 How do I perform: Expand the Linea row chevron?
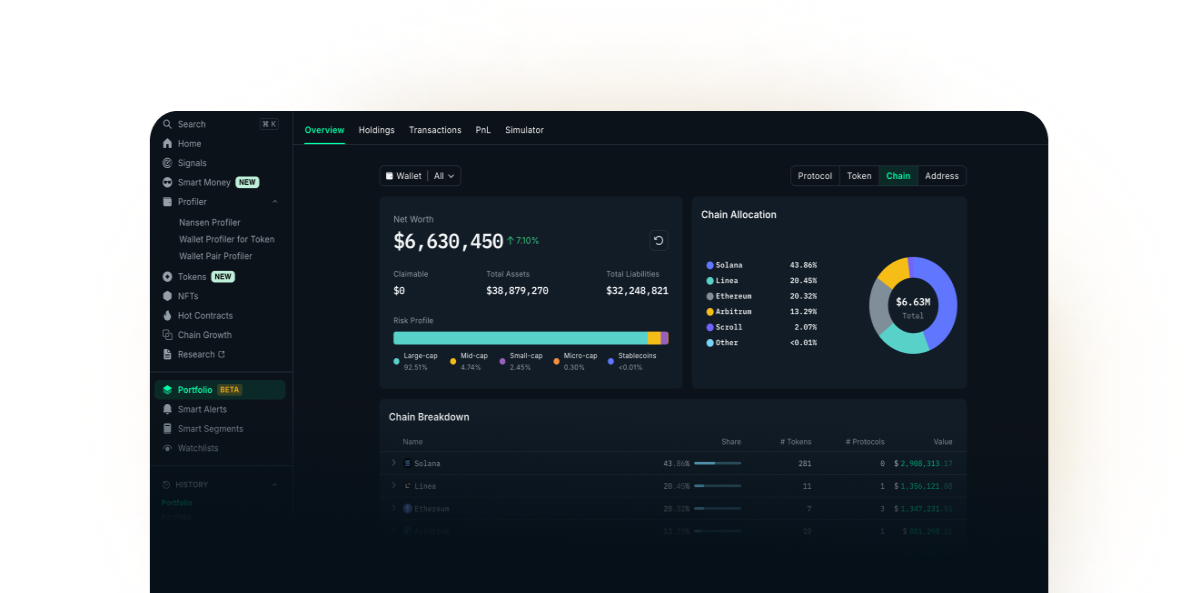tap(393, 485)
